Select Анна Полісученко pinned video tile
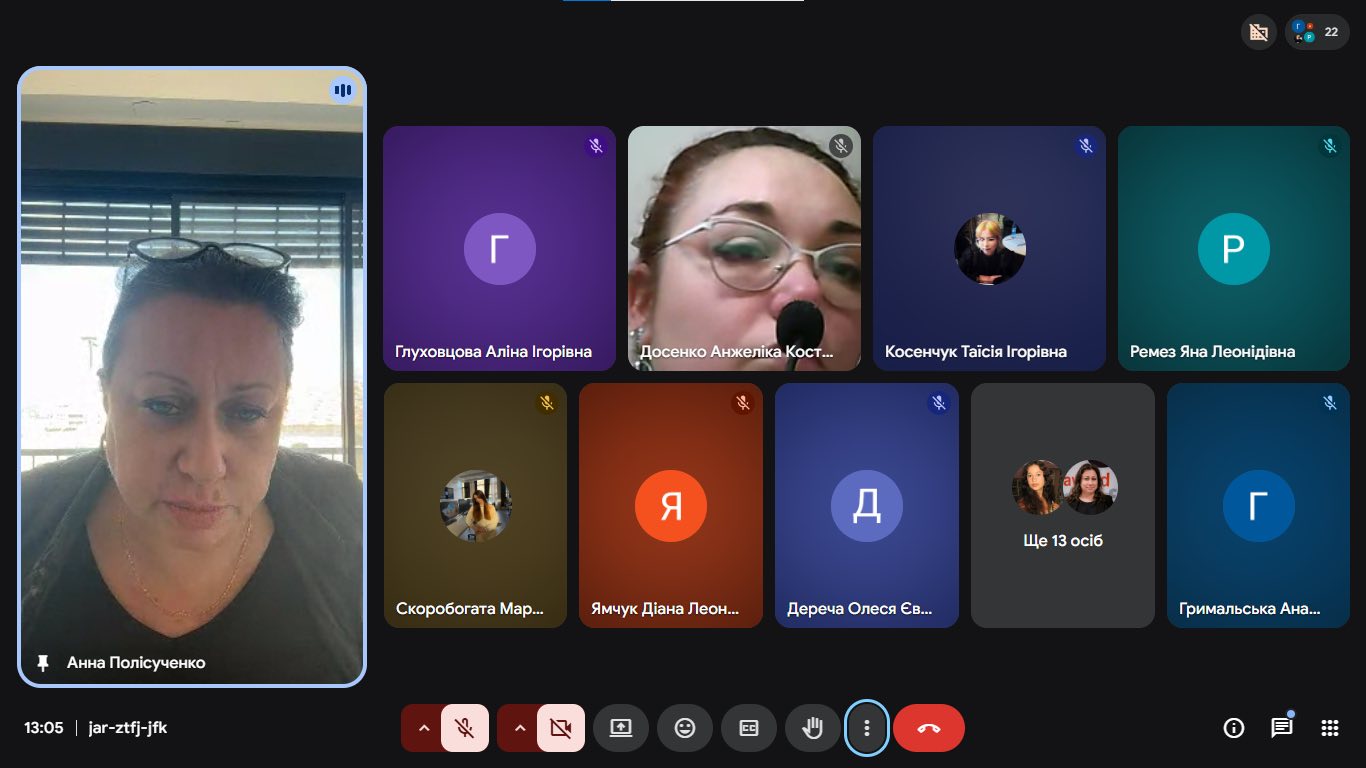 [192, 376]
